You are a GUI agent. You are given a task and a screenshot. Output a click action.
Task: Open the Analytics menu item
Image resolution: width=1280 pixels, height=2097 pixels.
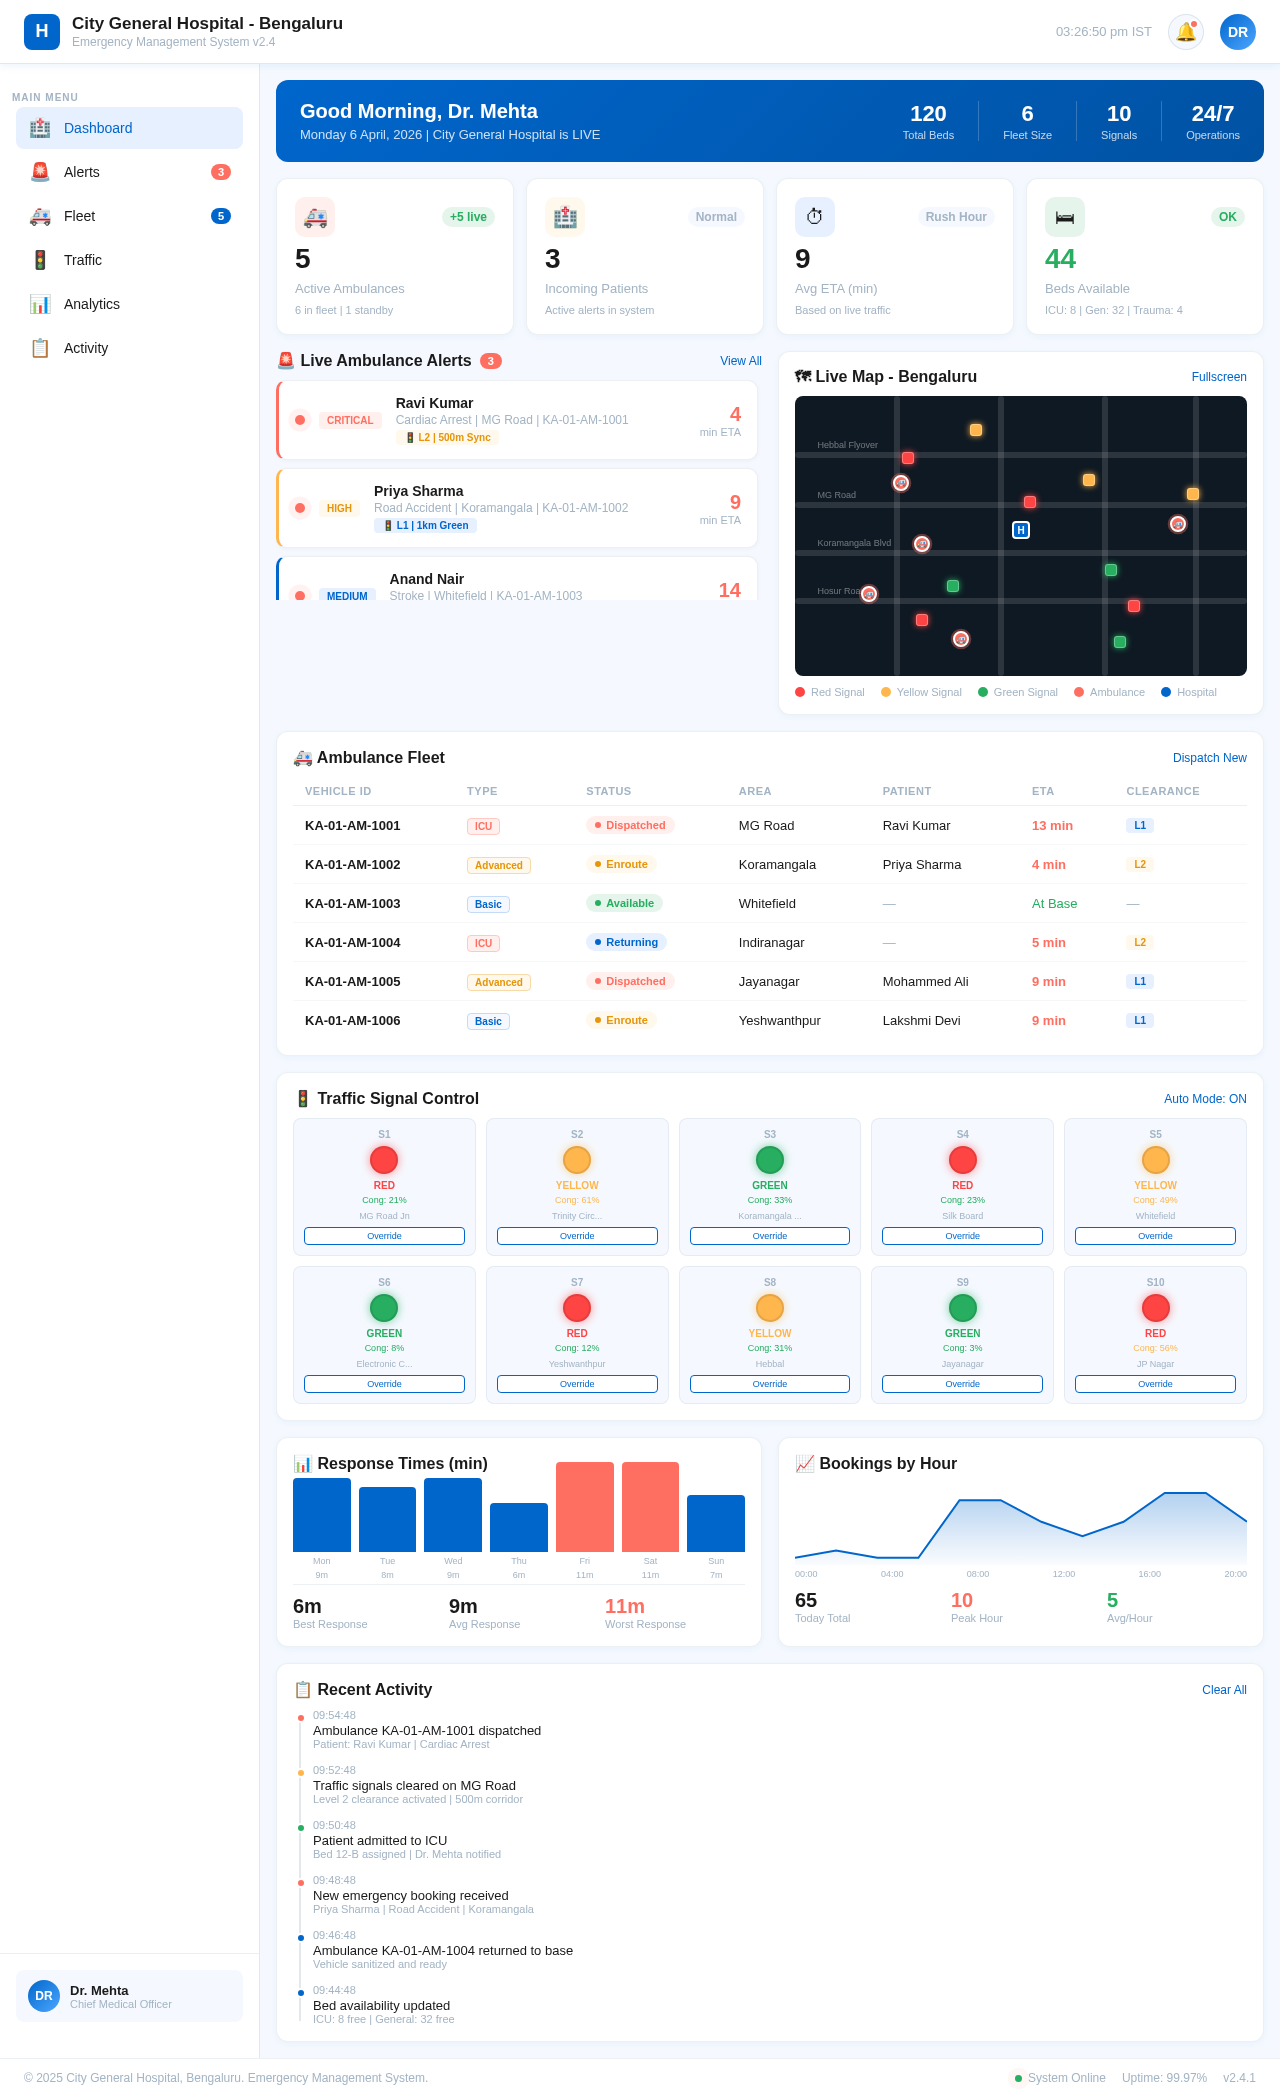click(129, 304)
